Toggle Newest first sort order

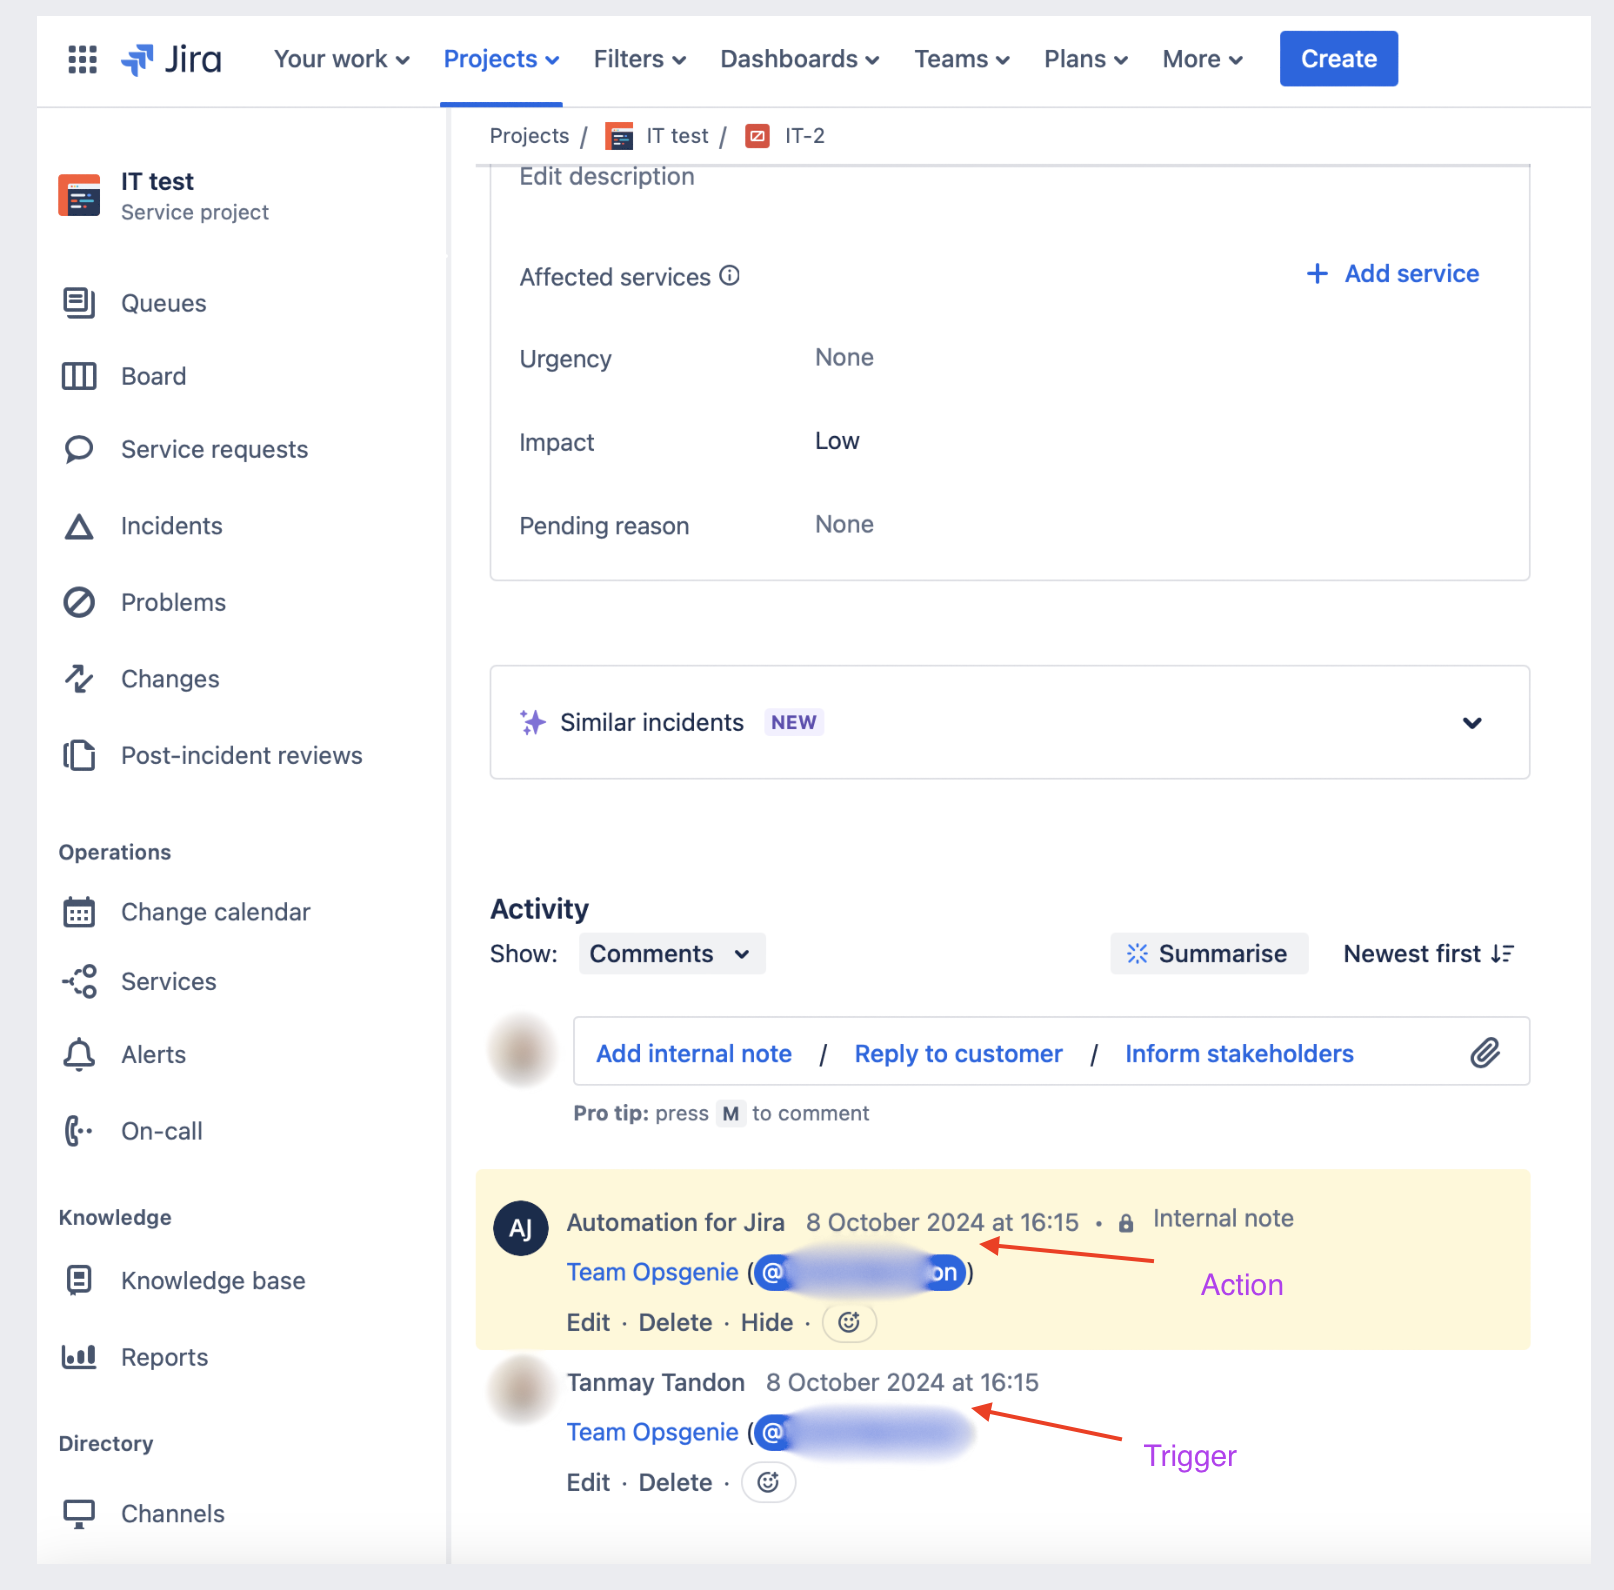(x=1428, y=953)
